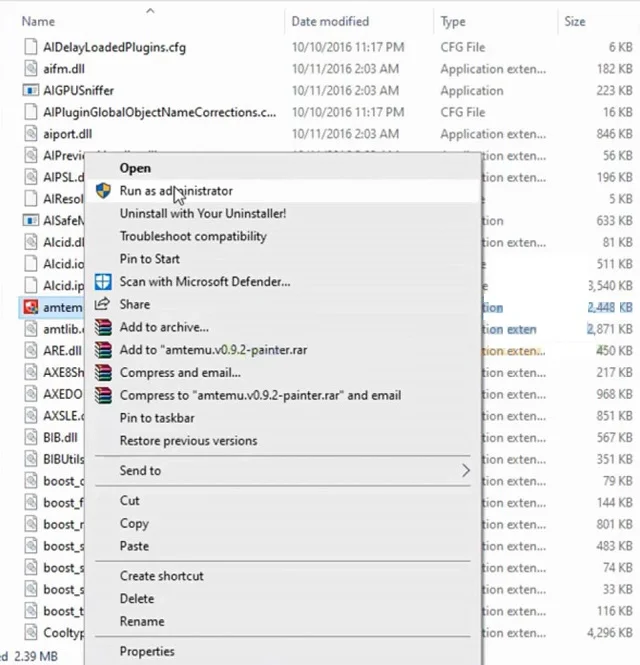
Task: Select the AIPluginGlobalObjectNameCorrections file row
Action: [160, 112]
